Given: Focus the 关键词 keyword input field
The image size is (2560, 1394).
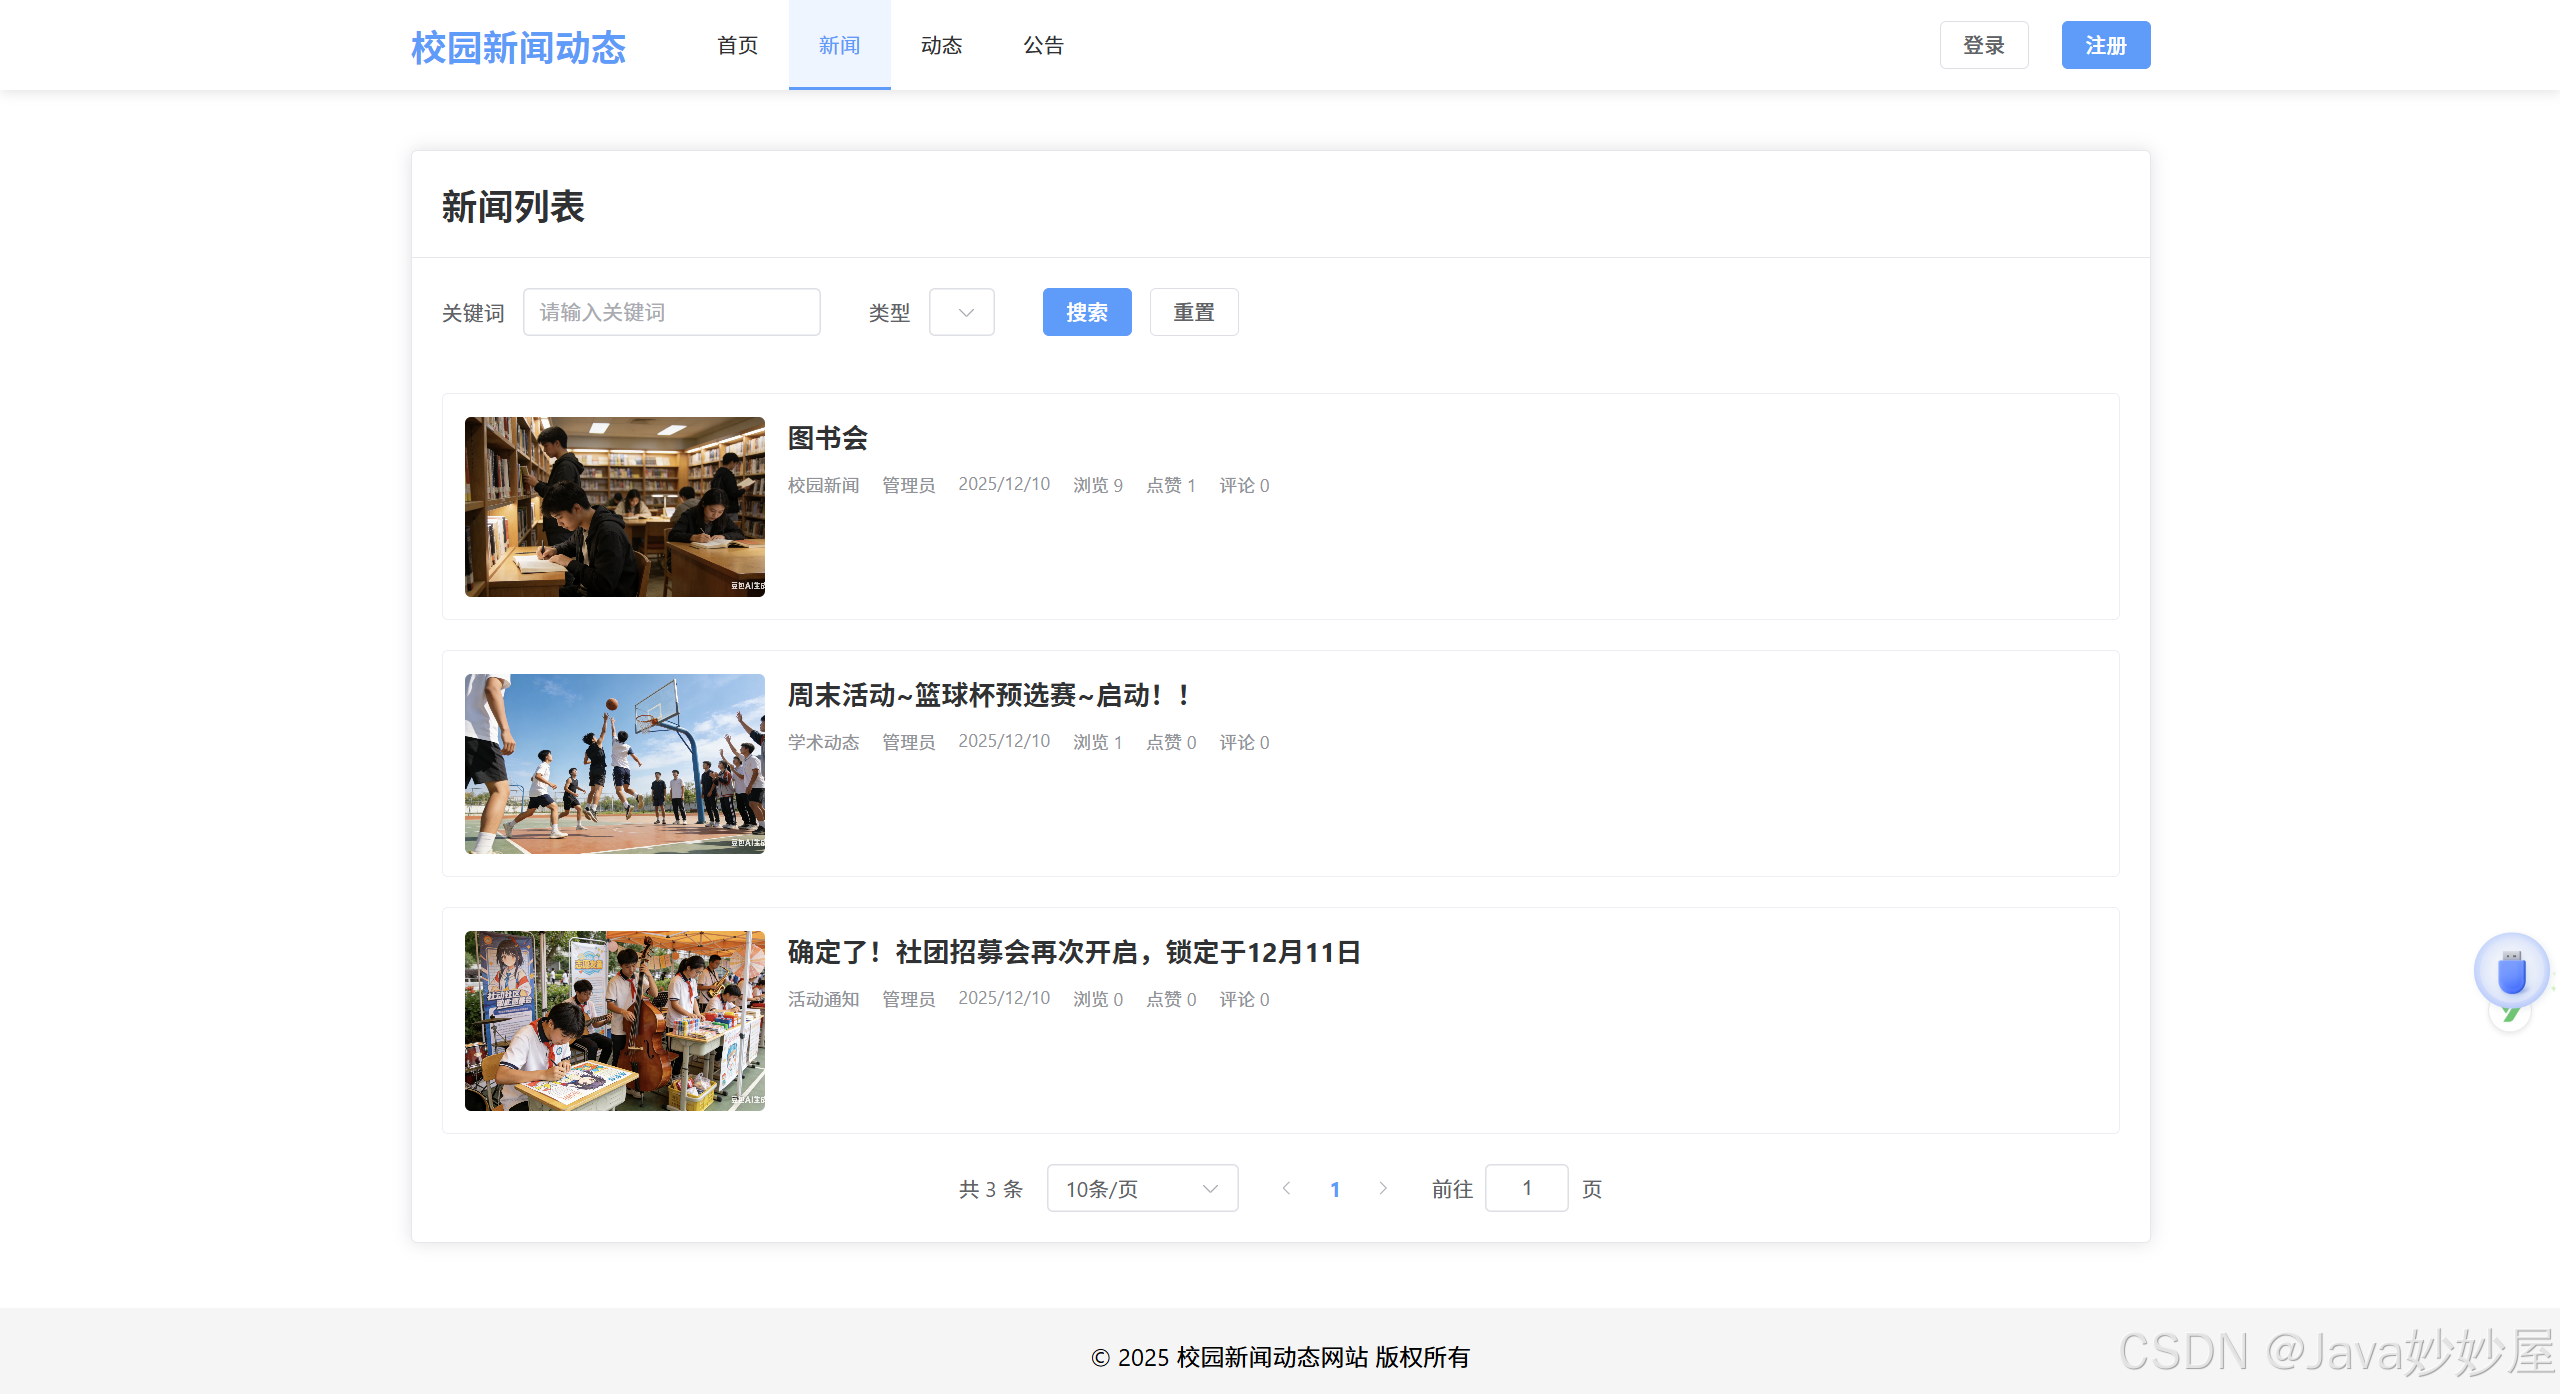Looking at the screenshot, I should pos(671,312).
